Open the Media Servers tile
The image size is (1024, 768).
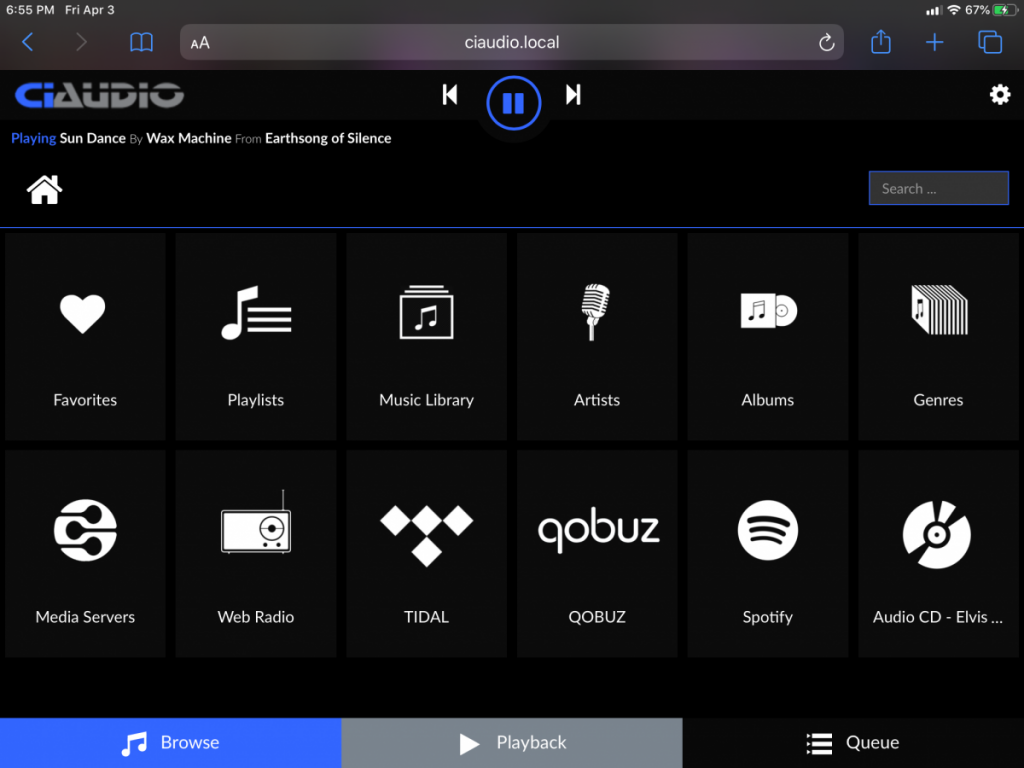click(85, 553)
